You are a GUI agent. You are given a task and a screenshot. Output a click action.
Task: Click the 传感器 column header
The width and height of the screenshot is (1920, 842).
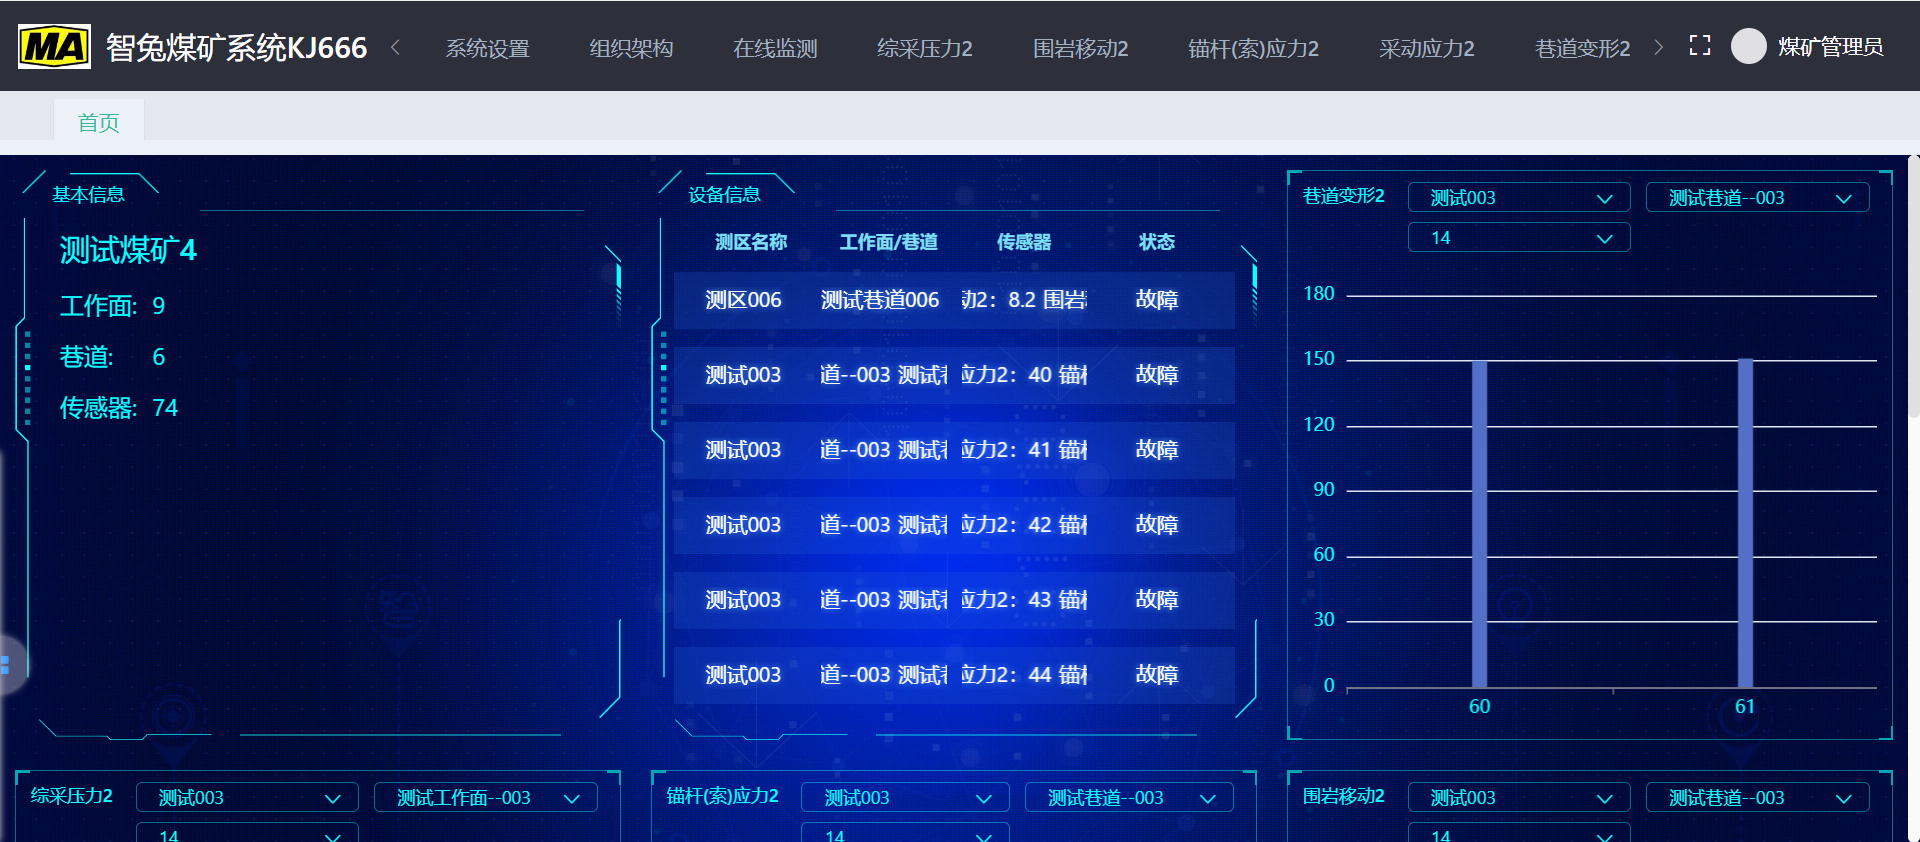(1024, 242)
